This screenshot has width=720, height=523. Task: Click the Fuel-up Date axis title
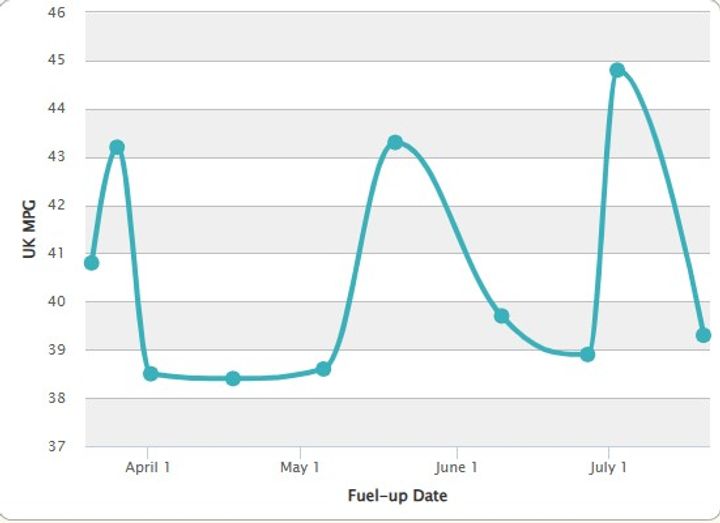(398, 495)
